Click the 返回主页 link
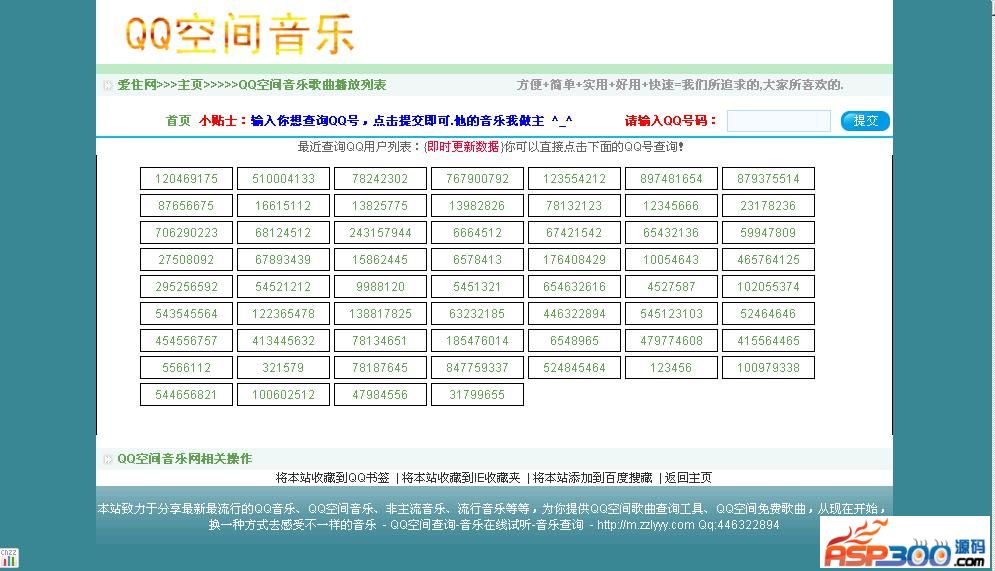Viewport: 995px width, 571px height. [x=688, y=478]
